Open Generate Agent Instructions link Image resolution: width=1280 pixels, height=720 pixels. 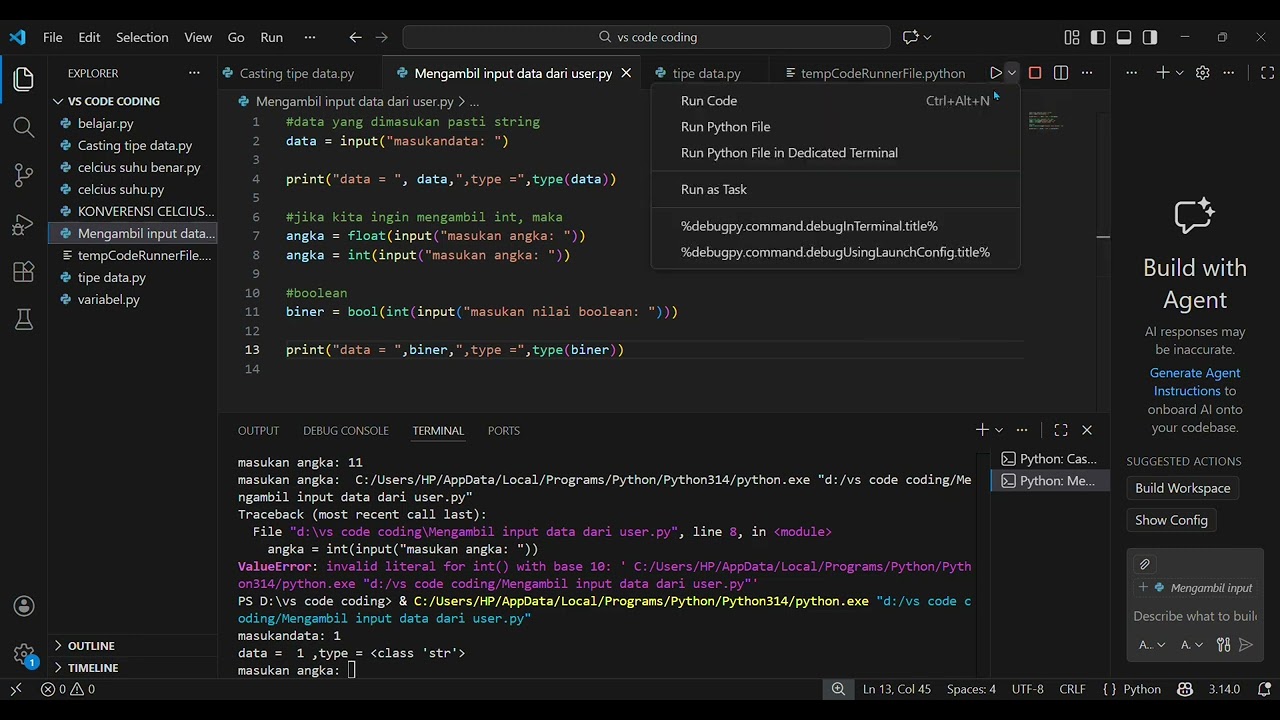(1193, 382)
